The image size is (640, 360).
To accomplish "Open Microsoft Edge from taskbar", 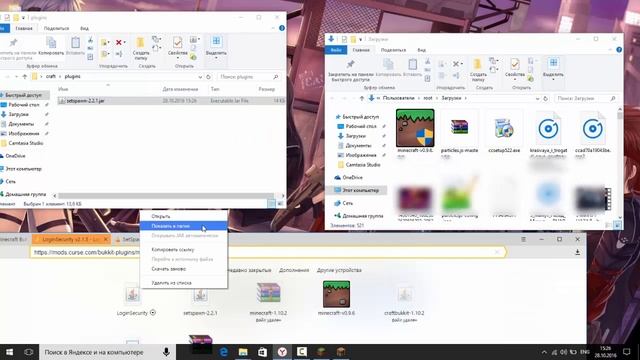I will (223, 352).
